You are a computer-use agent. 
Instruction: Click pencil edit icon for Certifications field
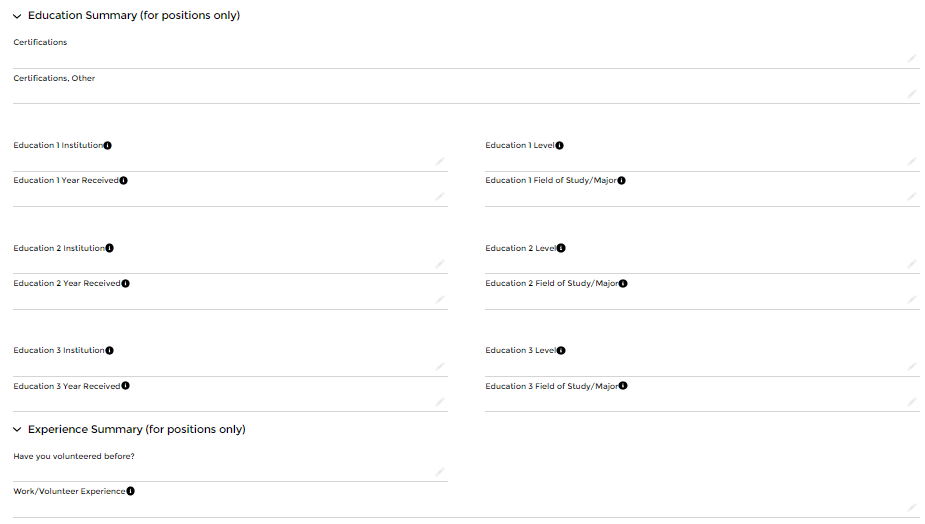pos(912,59)
